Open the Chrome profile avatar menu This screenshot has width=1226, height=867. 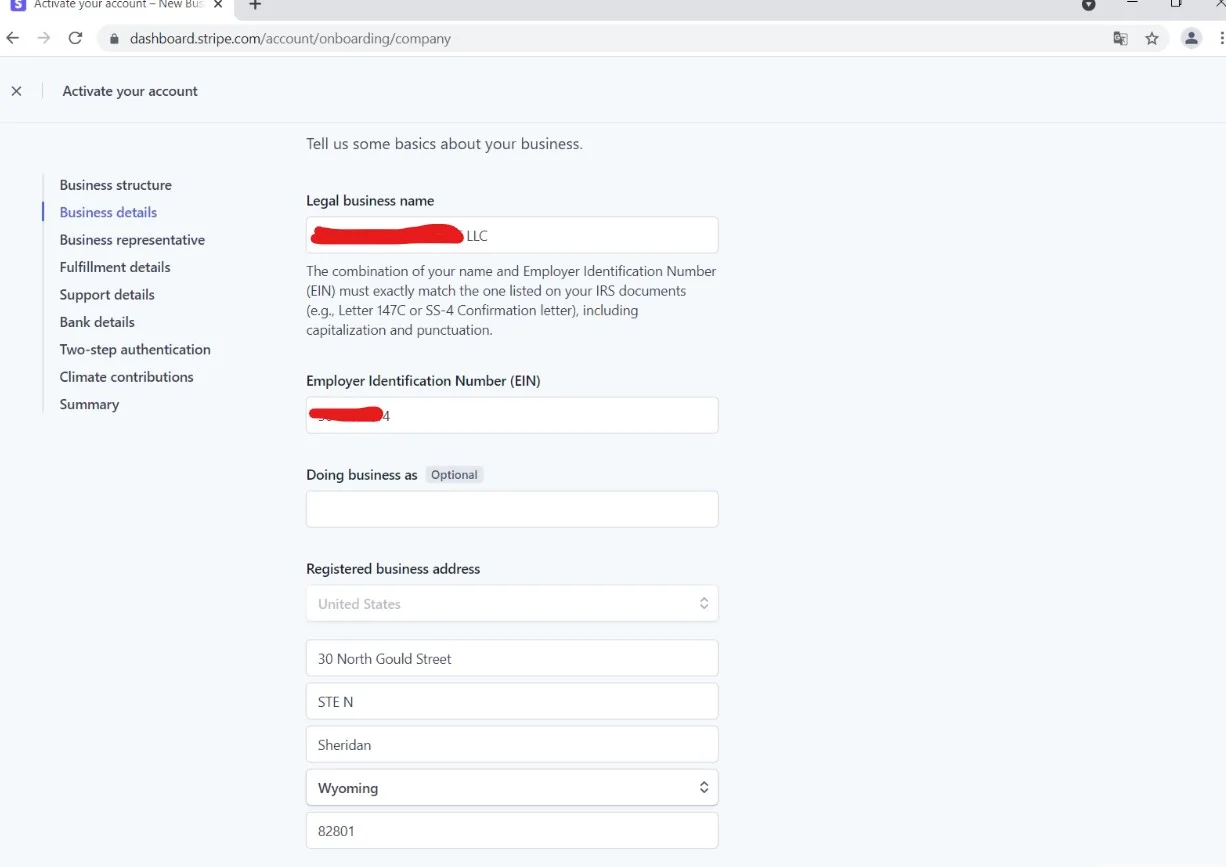tap(1191, 38)
